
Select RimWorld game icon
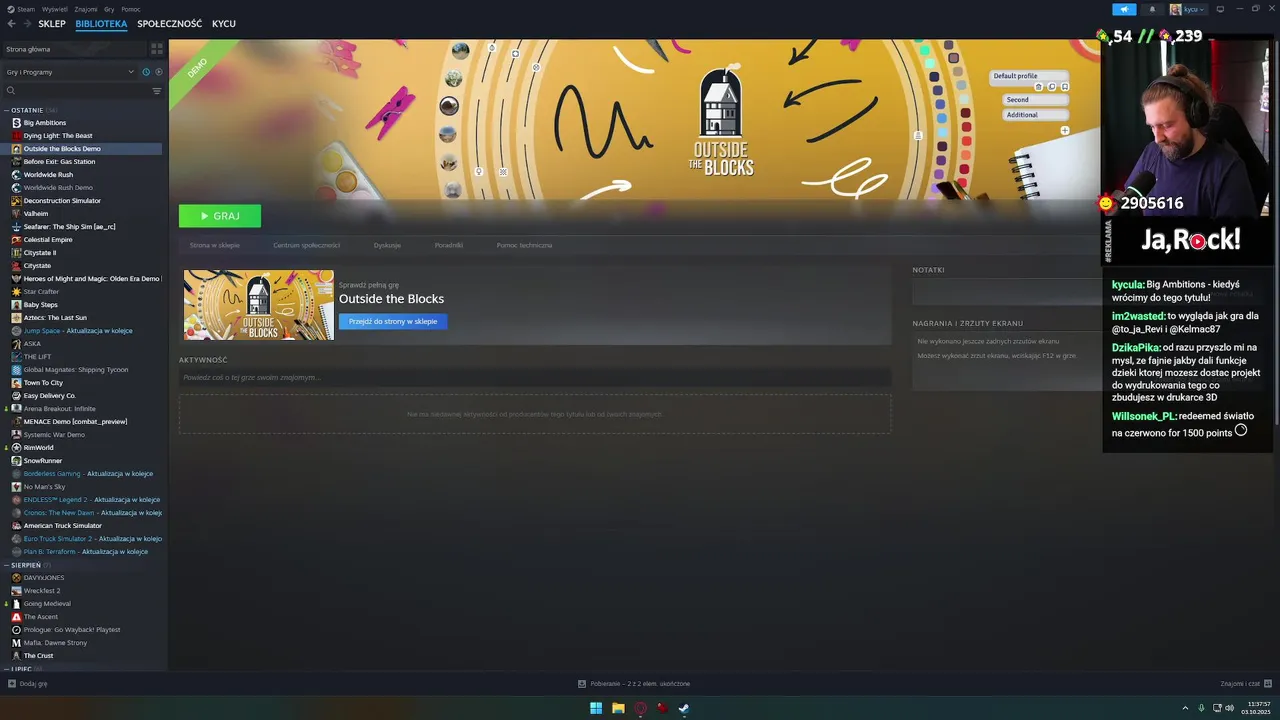[x=16, y=448]
